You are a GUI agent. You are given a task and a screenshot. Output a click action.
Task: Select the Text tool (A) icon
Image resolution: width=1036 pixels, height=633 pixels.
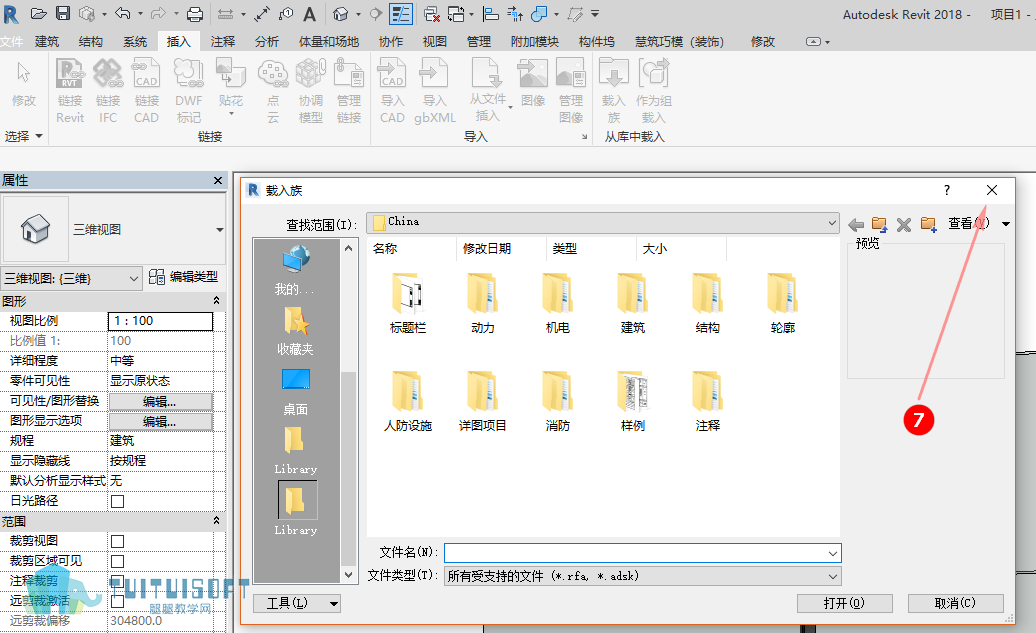pos(309,13)
